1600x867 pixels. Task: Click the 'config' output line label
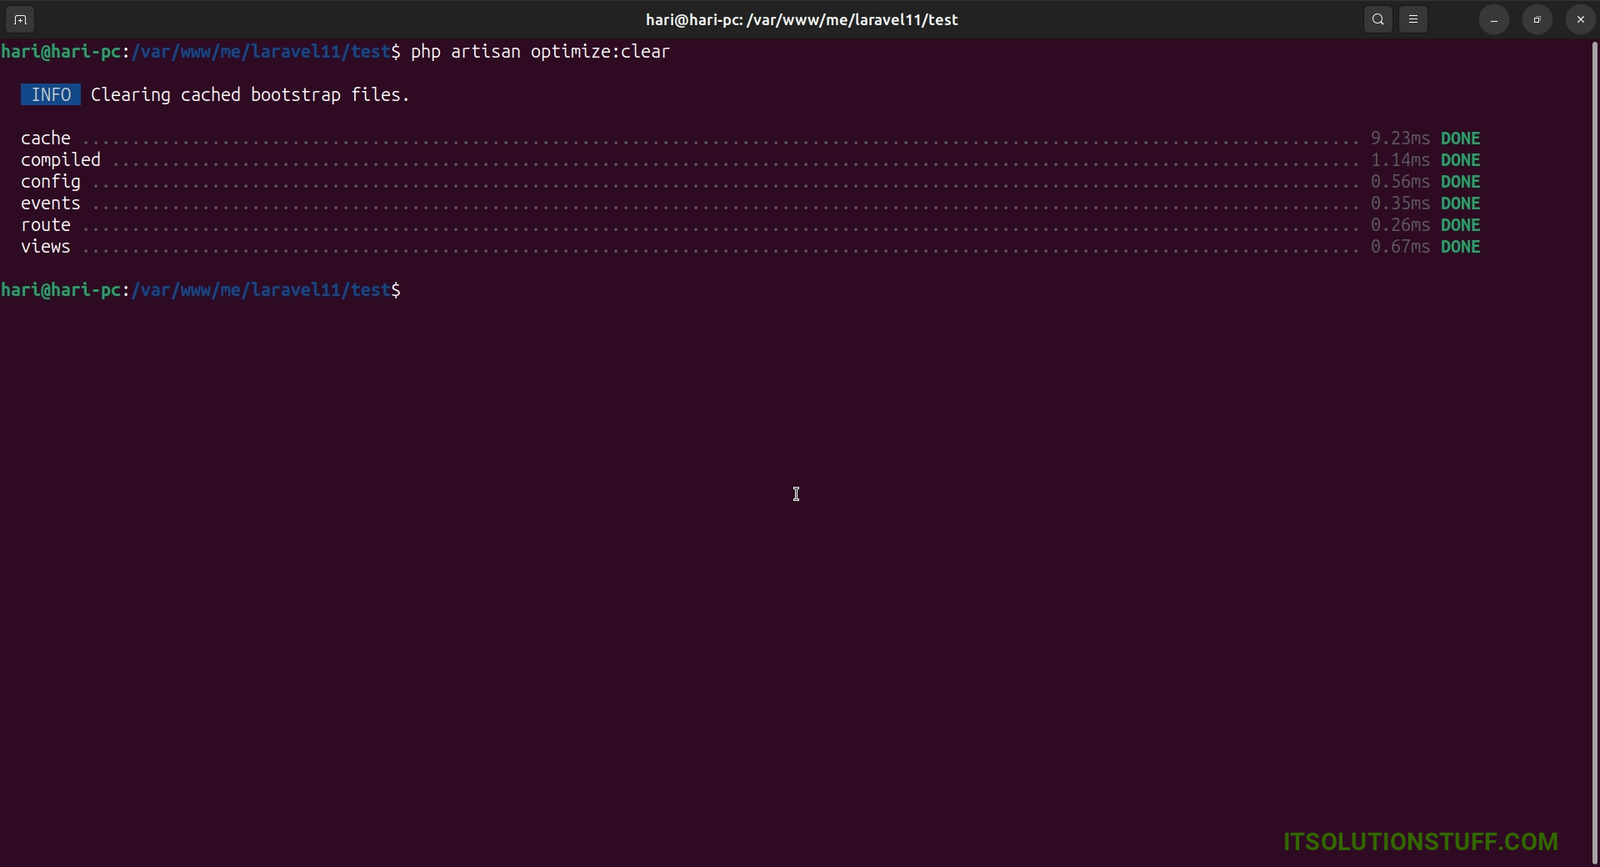click(x=51, y=182)
